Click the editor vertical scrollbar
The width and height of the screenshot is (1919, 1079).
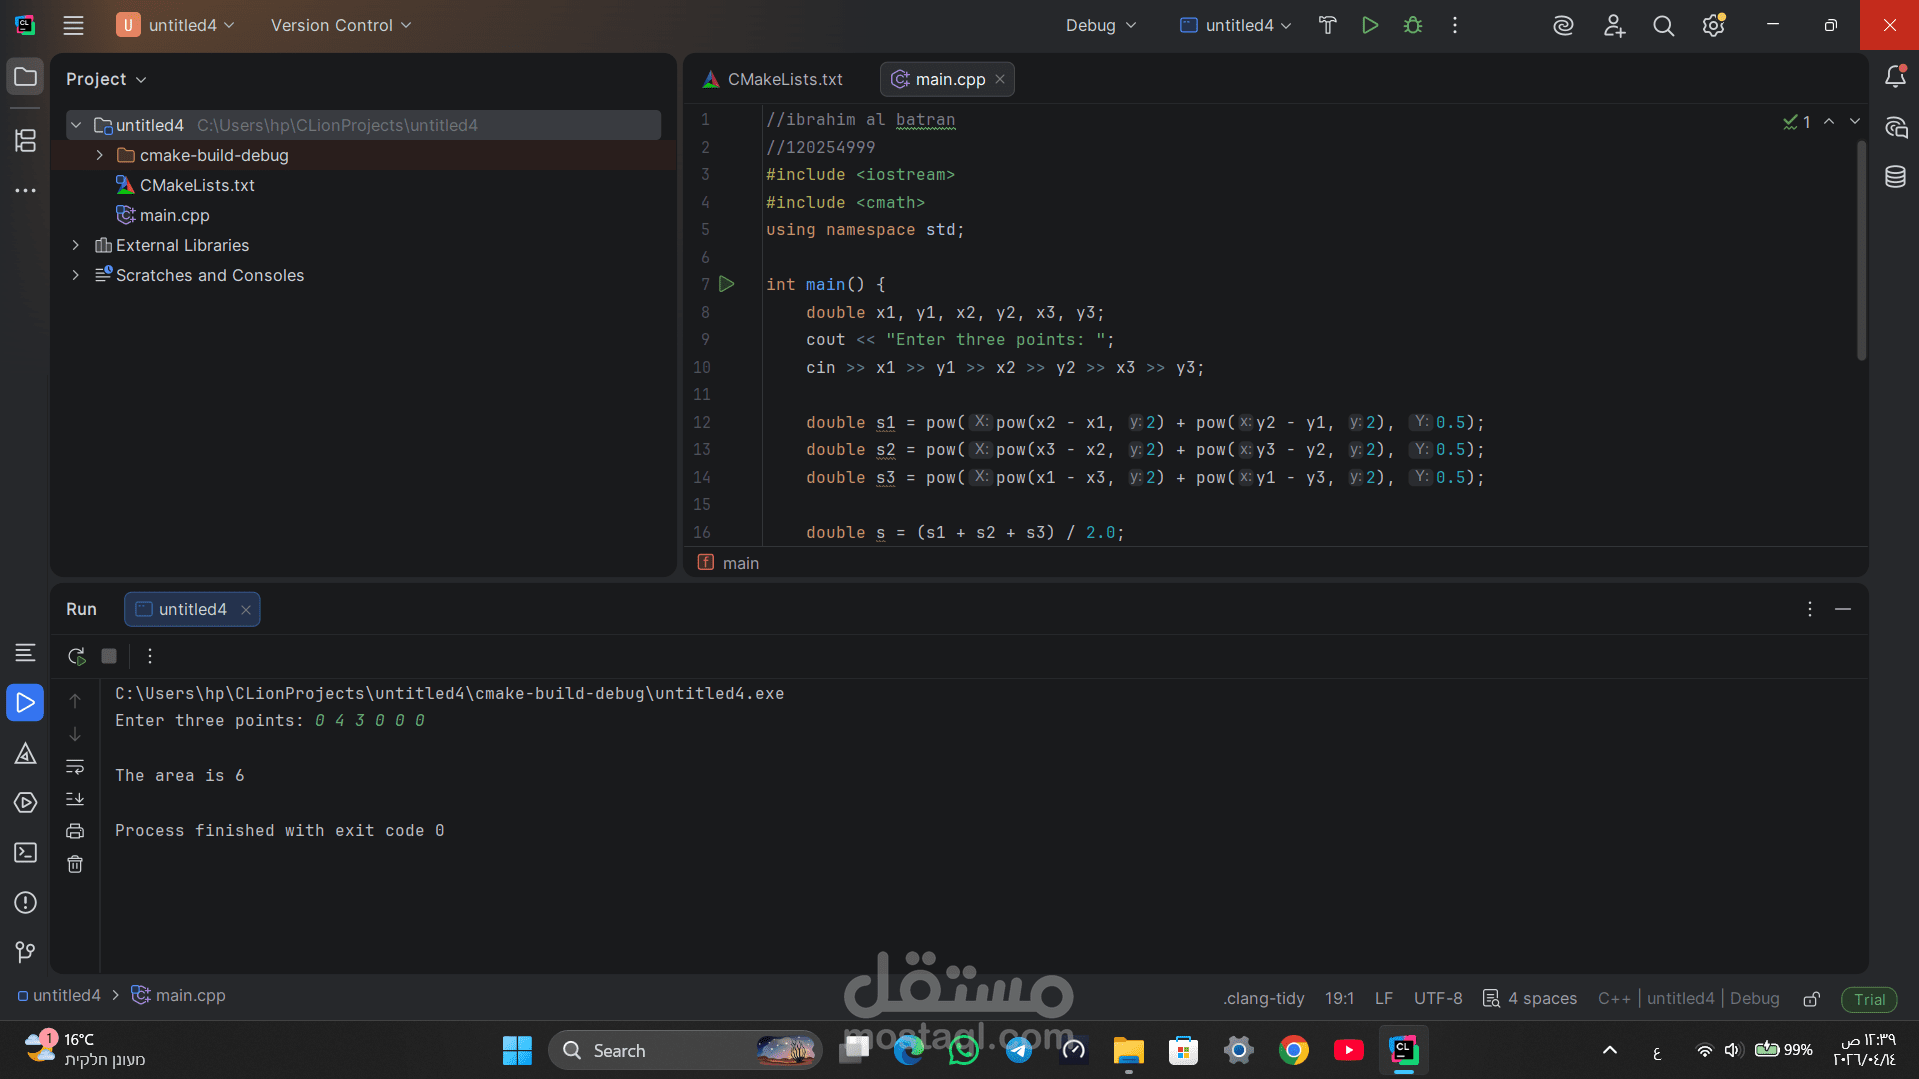(x=1861, y=250)
